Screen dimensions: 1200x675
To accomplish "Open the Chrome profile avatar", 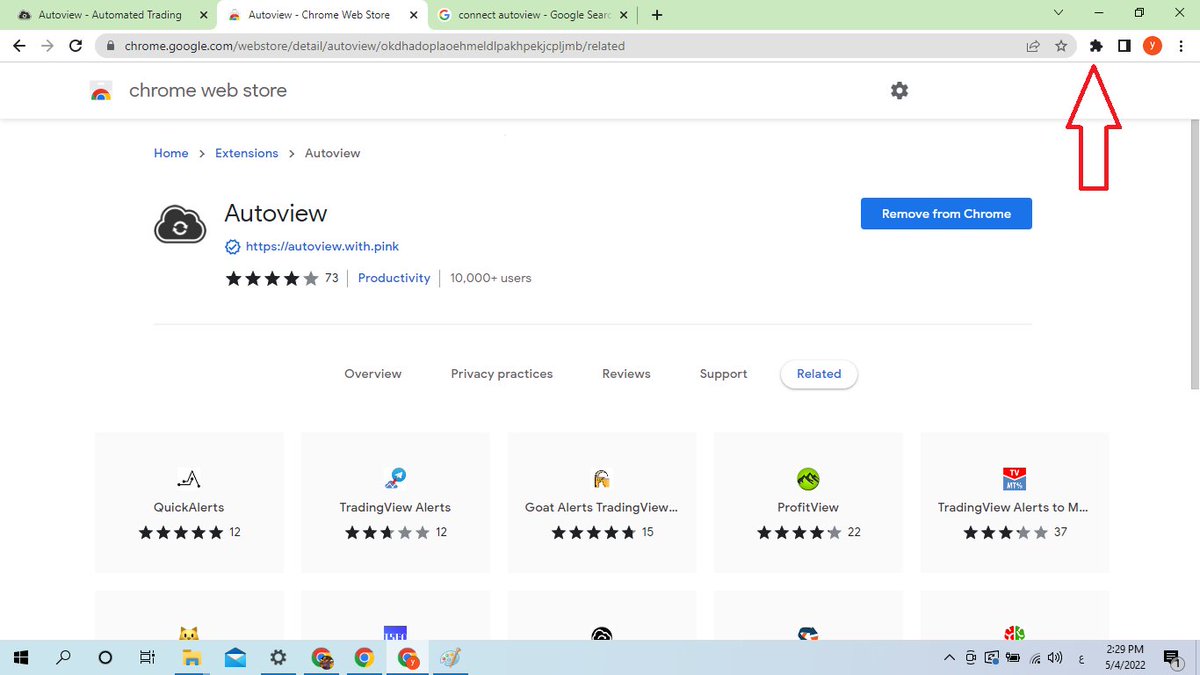I will (1152, 45).
